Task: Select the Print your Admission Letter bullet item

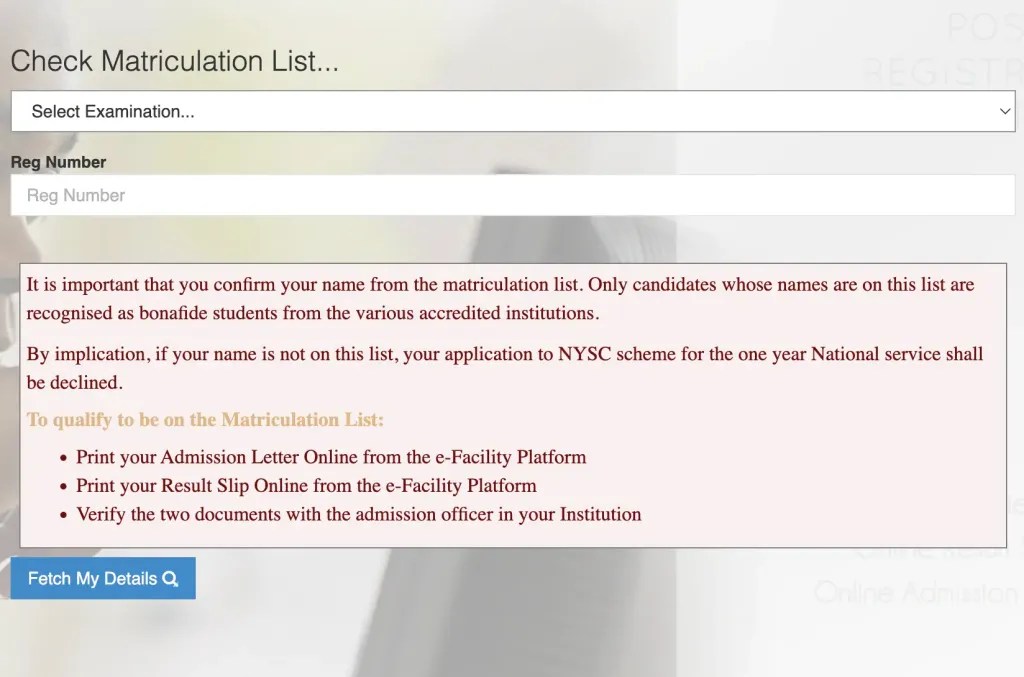Action: pos(331,457)
